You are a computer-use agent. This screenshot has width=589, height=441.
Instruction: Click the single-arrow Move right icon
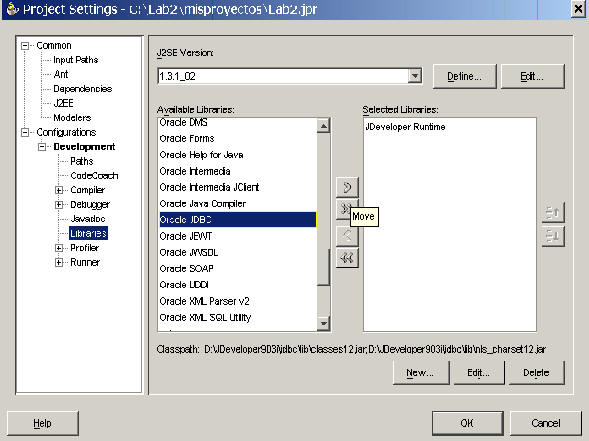347,187
